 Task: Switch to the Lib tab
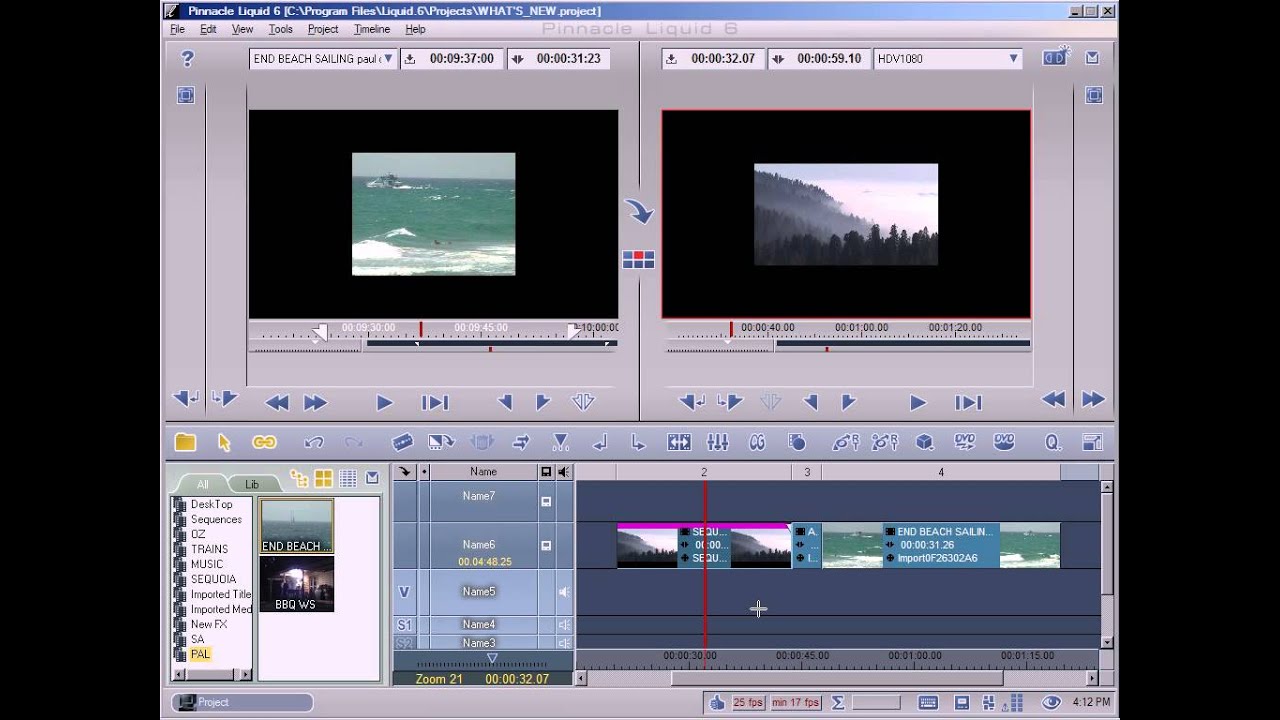point(252,484)
